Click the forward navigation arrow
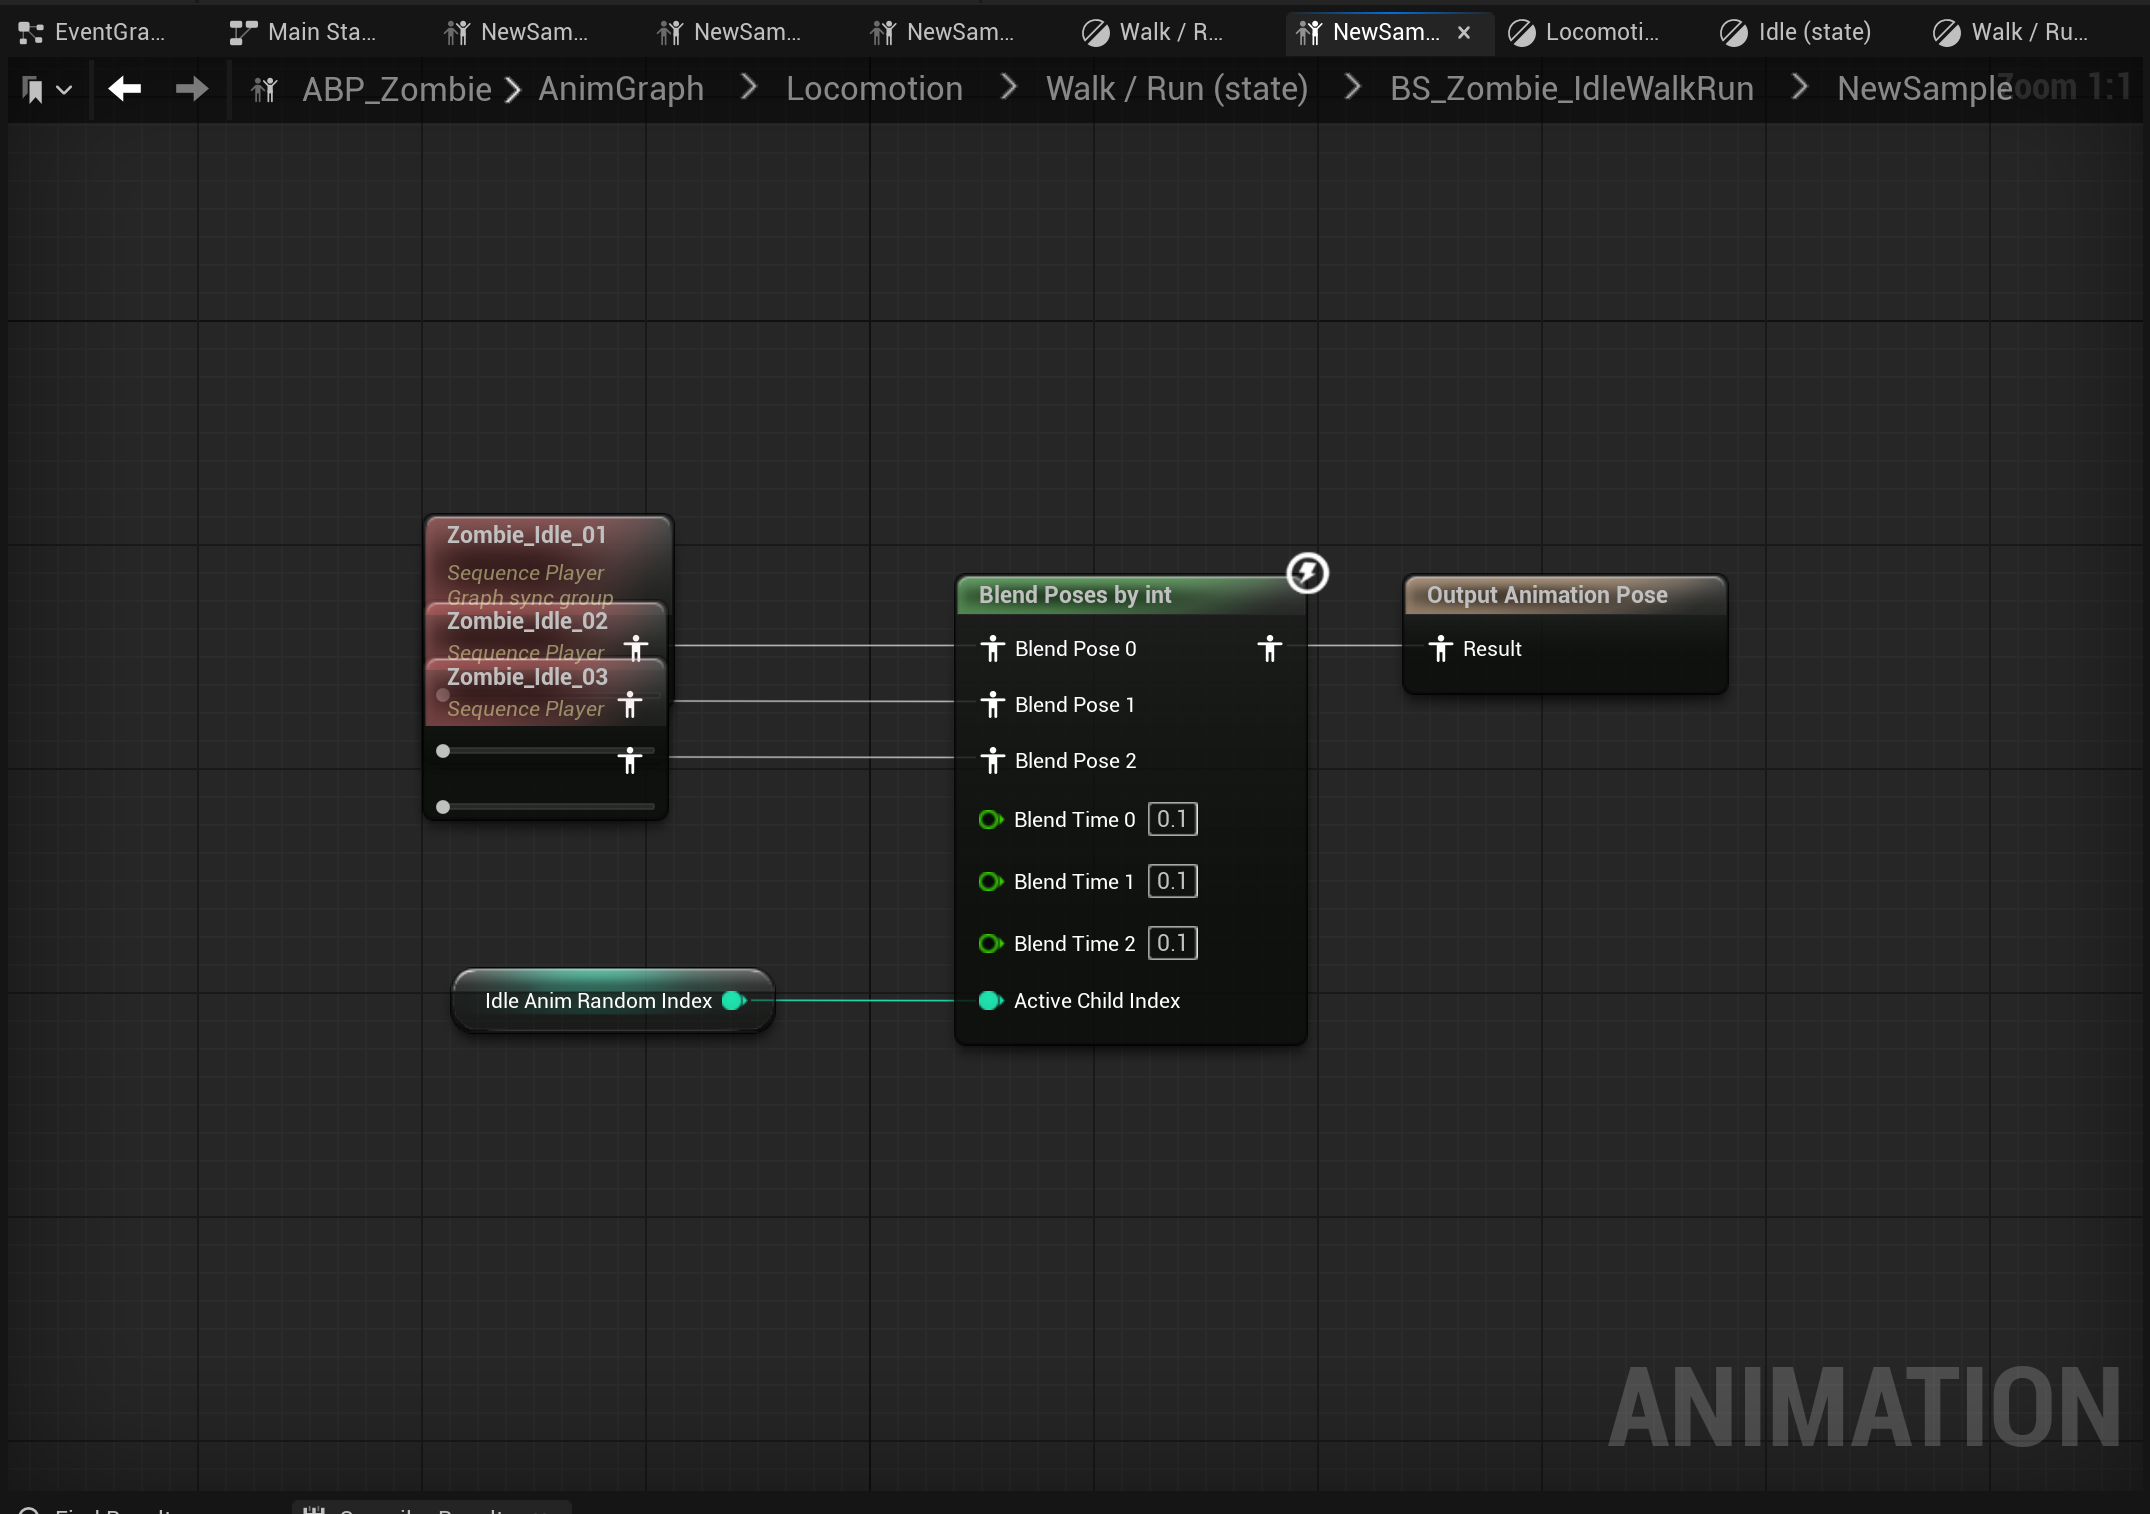The height and width of the screenshot is (1514, 2150). click(191, 89)
